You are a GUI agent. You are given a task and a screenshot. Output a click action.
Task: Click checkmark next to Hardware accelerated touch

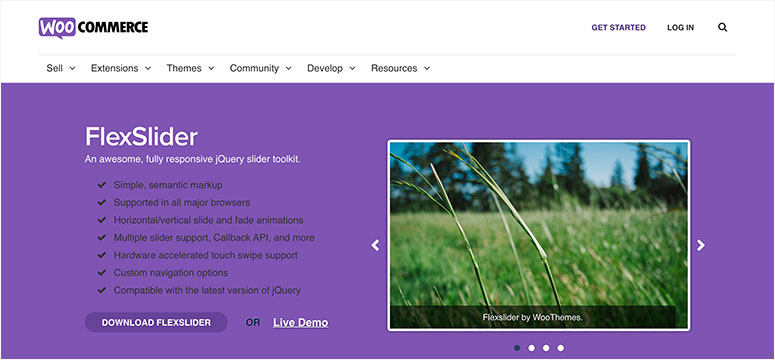(x=102, y=255)
